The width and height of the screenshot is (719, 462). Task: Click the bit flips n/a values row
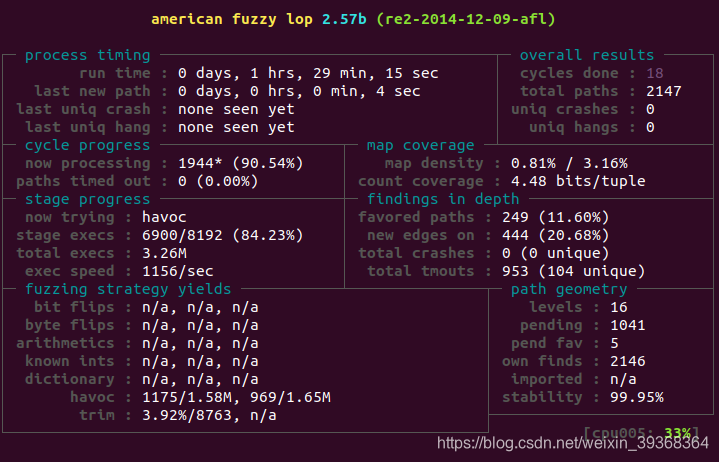click(200, 308)
